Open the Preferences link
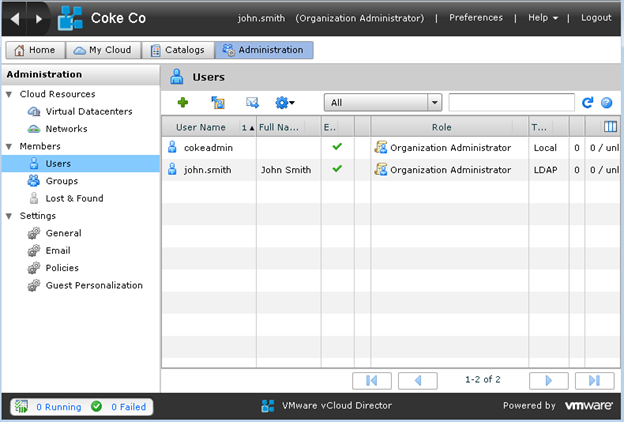This screenshot has height=422, width=624. point(476,18)
